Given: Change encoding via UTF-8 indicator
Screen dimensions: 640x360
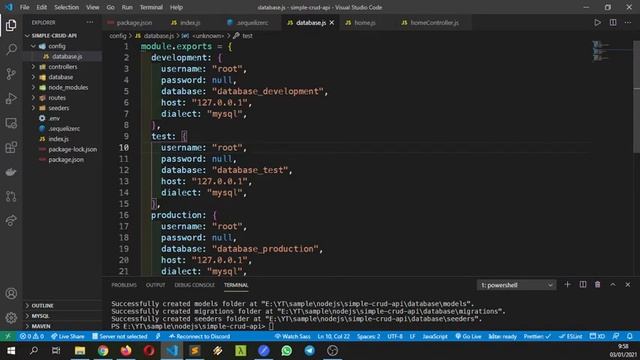Looking at the screenshot, I should point(395,336).
